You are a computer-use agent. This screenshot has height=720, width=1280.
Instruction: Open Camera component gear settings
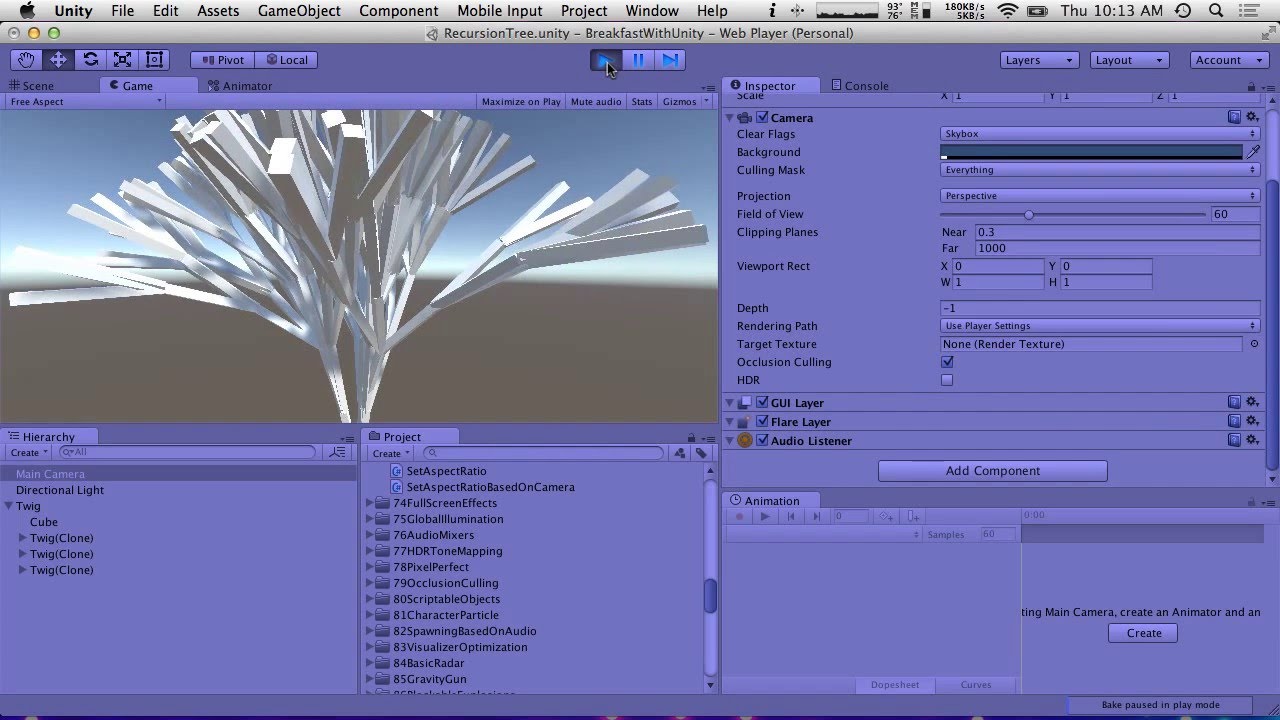[1251, 118]
